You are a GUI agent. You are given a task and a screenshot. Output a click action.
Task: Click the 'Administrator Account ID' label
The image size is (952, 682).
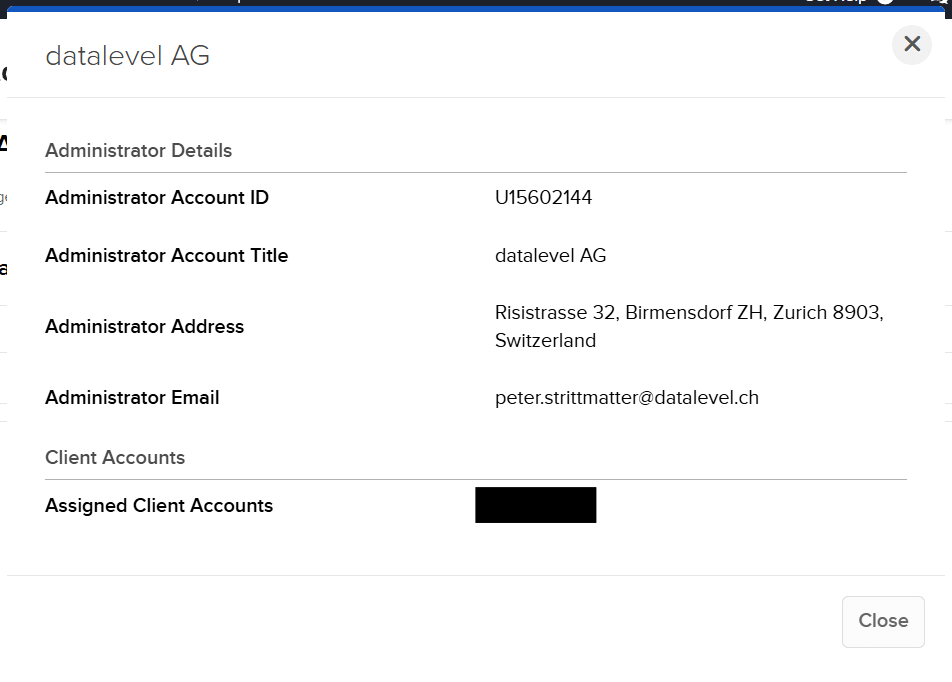point(157,197)
